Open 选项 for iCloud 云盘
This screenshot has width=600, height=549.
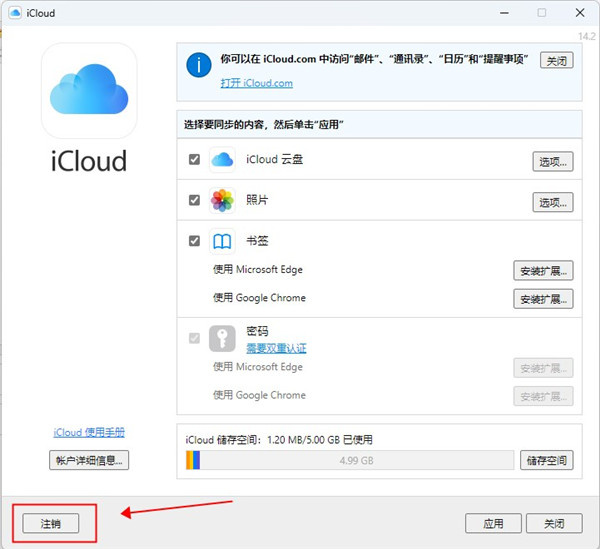click(553, 161)
